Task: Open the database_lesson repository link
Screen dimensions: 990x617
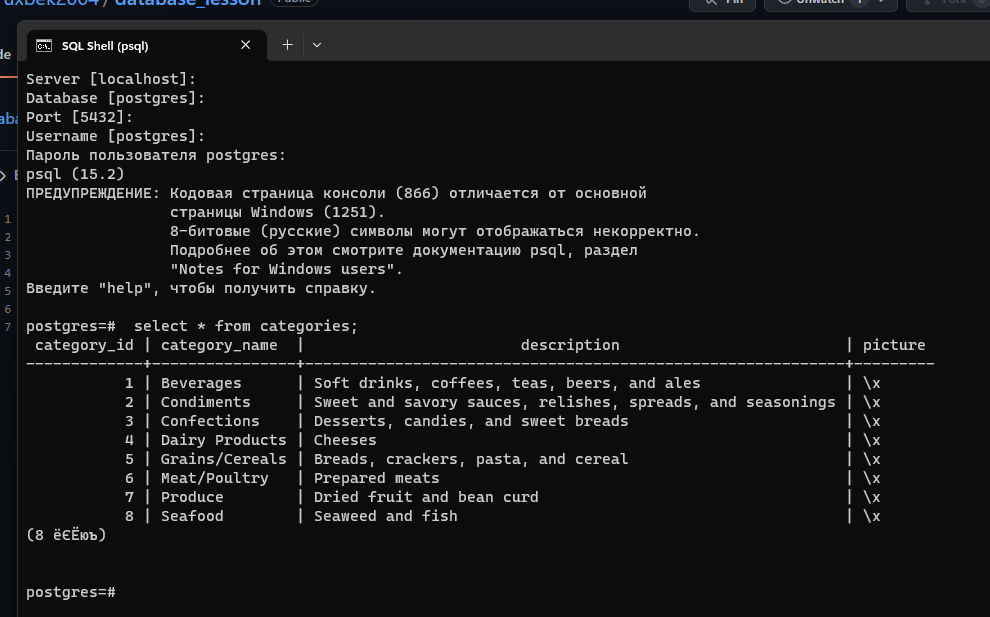Action: 185,2
